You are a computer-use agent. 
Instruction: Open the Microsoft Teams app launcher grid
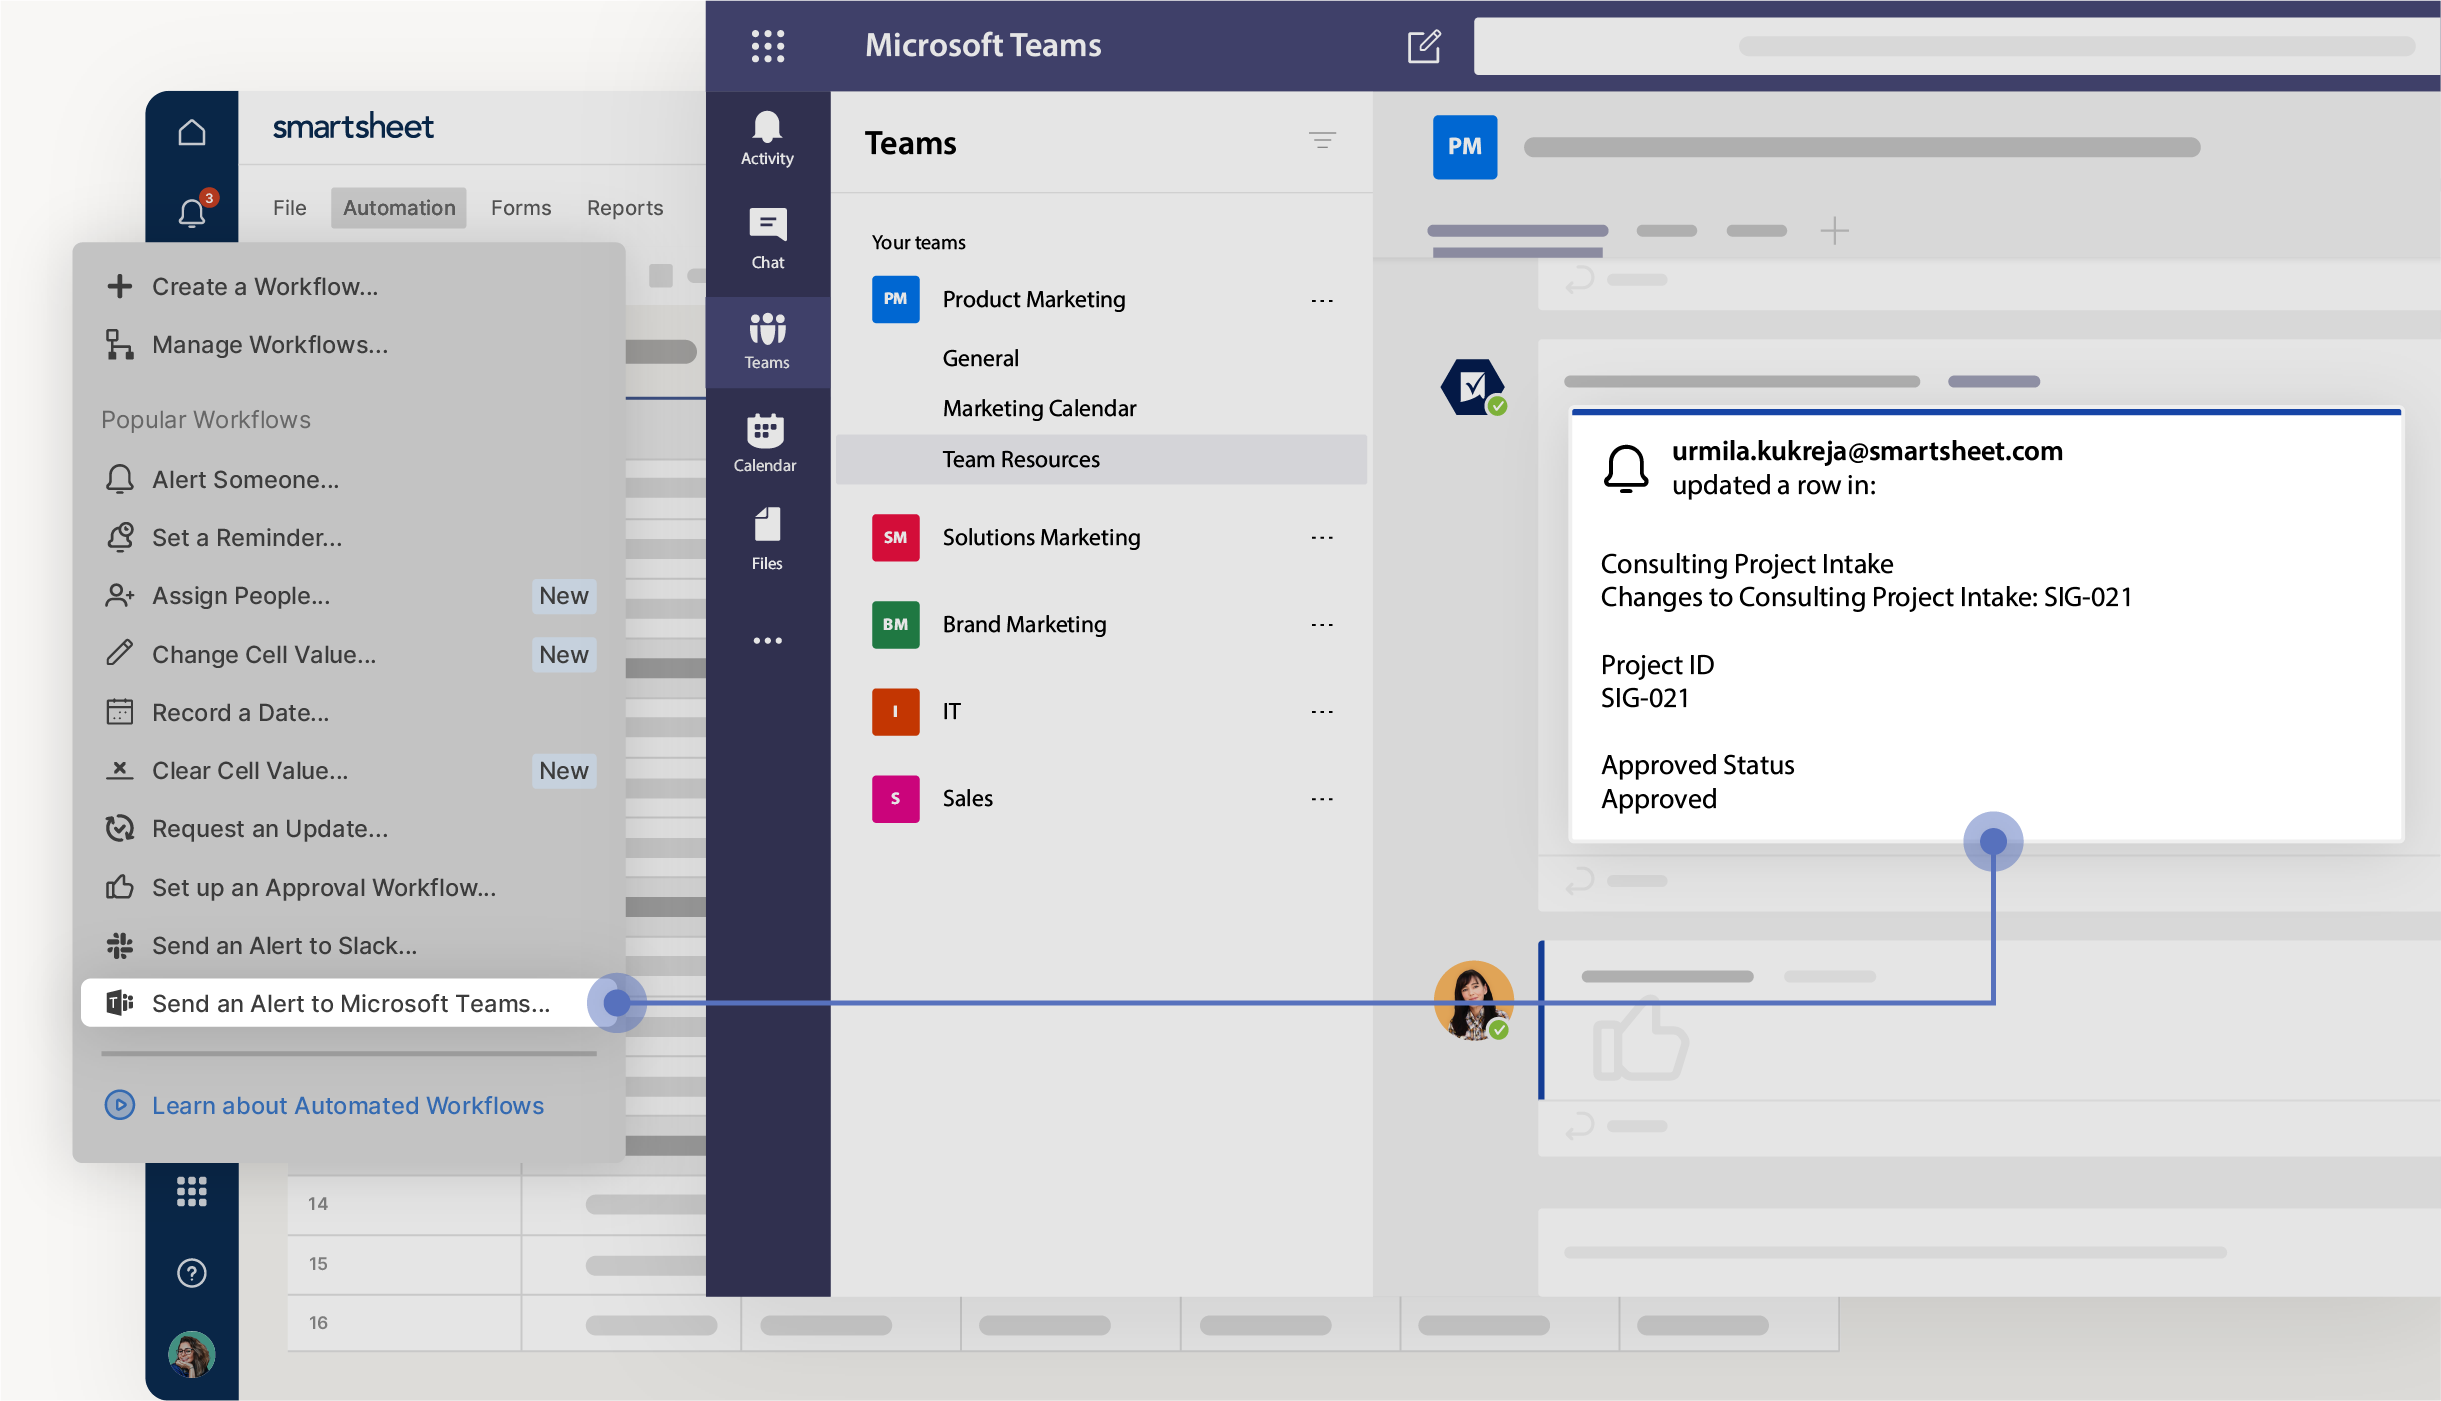767,46
